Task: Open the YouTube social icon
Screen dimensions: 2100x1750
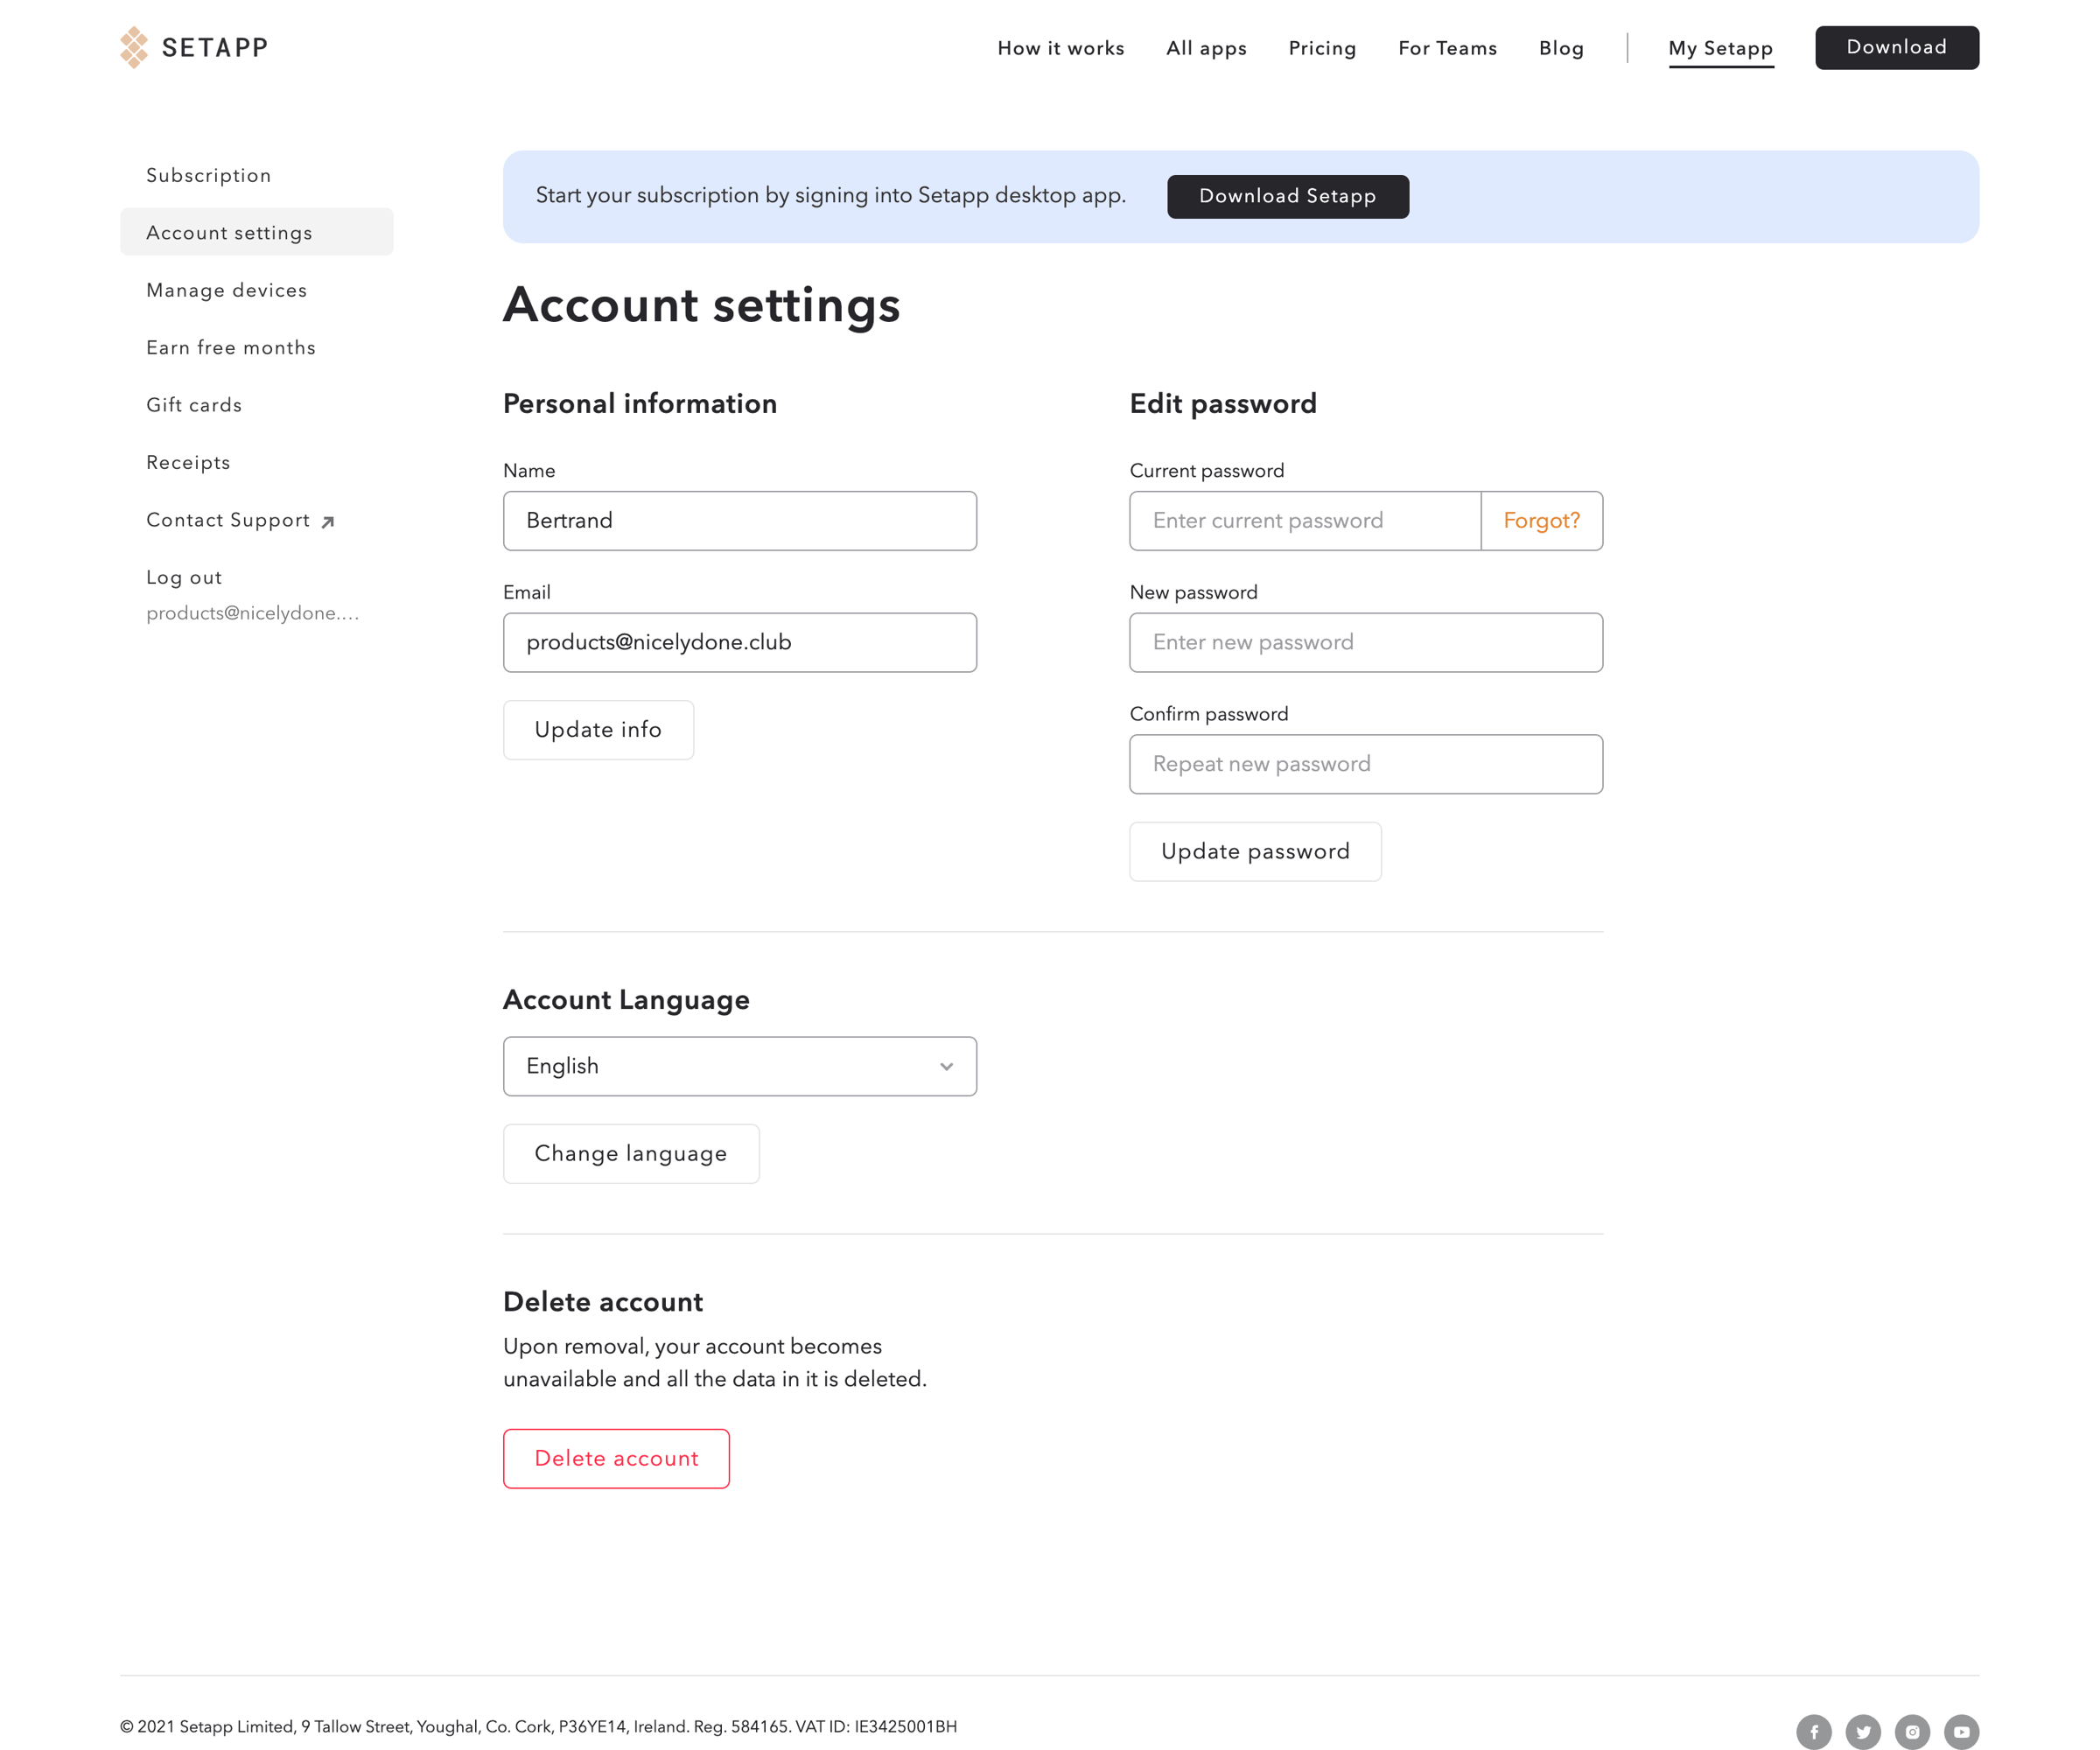Action: tap(1961, 1731)
